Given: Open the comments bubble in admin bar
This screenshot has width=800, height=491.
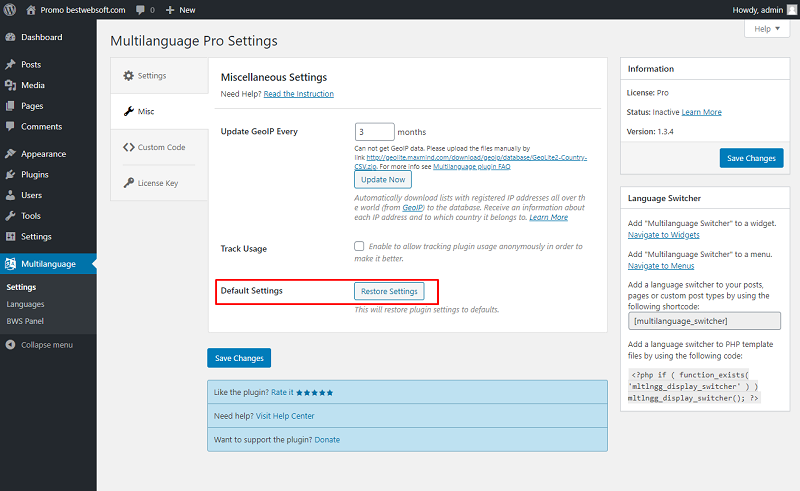Looking at the screenshot, I should (x=140, y=10).
